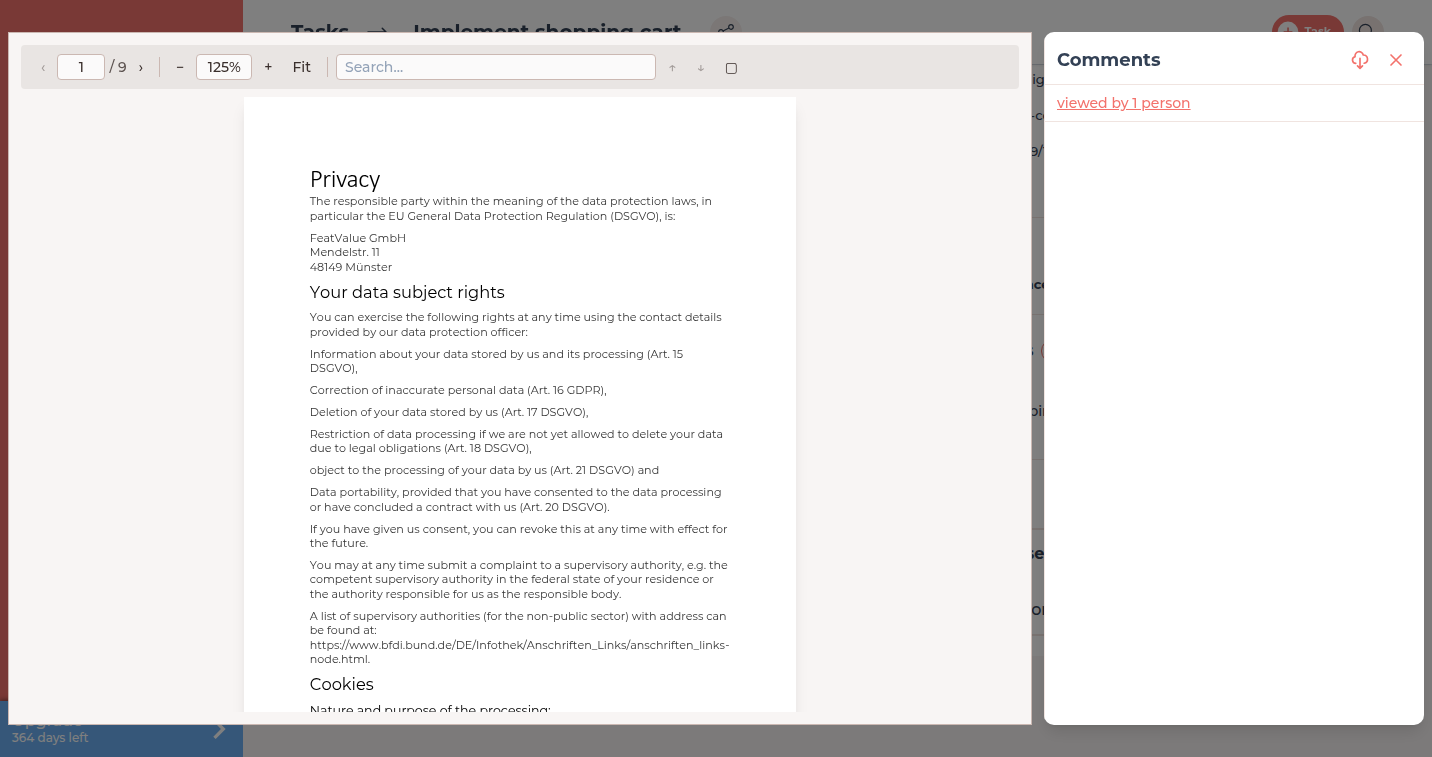Click the '48149 Münster' line

(351, 267)
